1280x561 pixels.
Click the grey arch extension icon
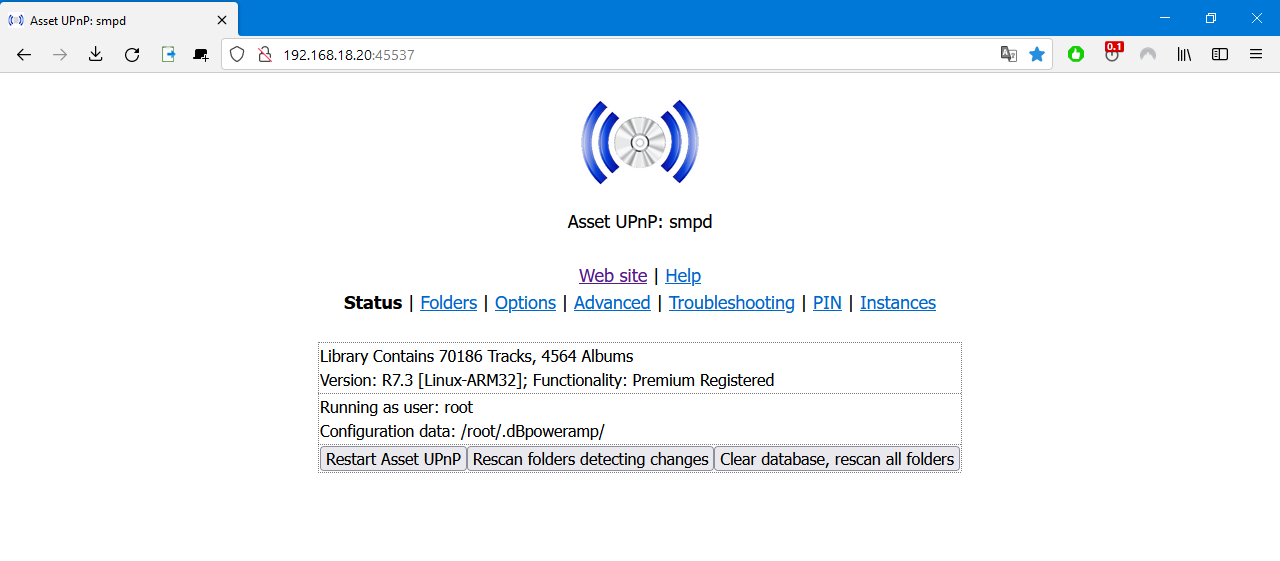[x=1148, y=55]
